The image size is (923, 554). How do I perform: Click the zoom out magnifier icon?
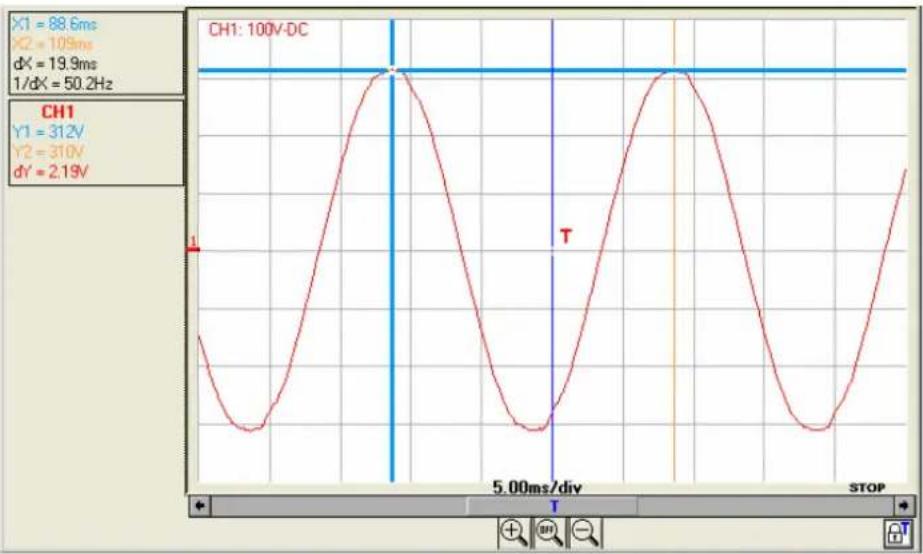(585, 532)
